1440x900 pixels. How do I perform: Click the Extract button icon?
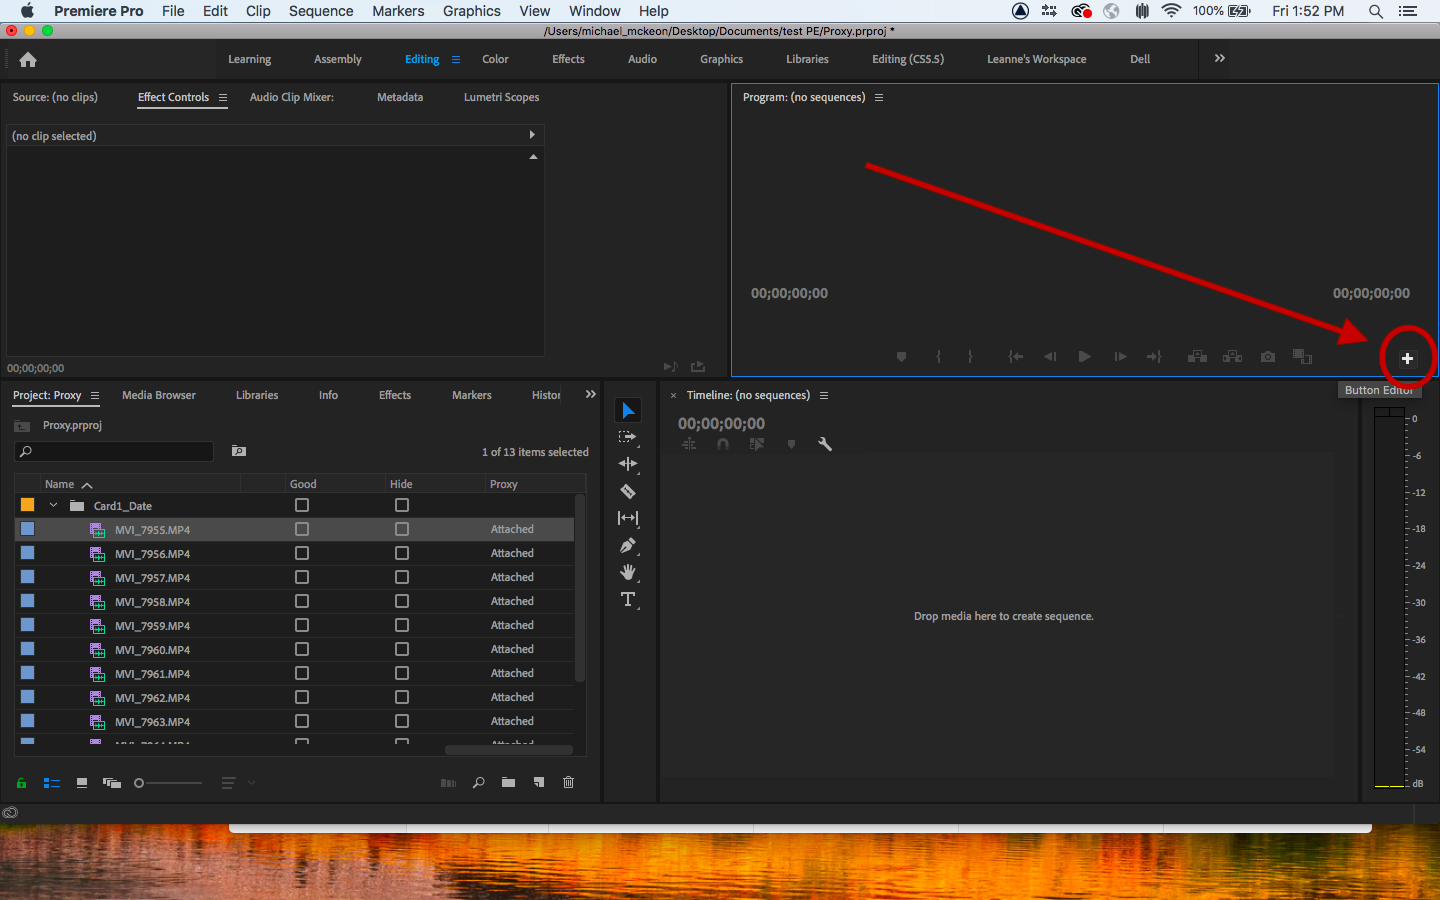pos(1232,357)
